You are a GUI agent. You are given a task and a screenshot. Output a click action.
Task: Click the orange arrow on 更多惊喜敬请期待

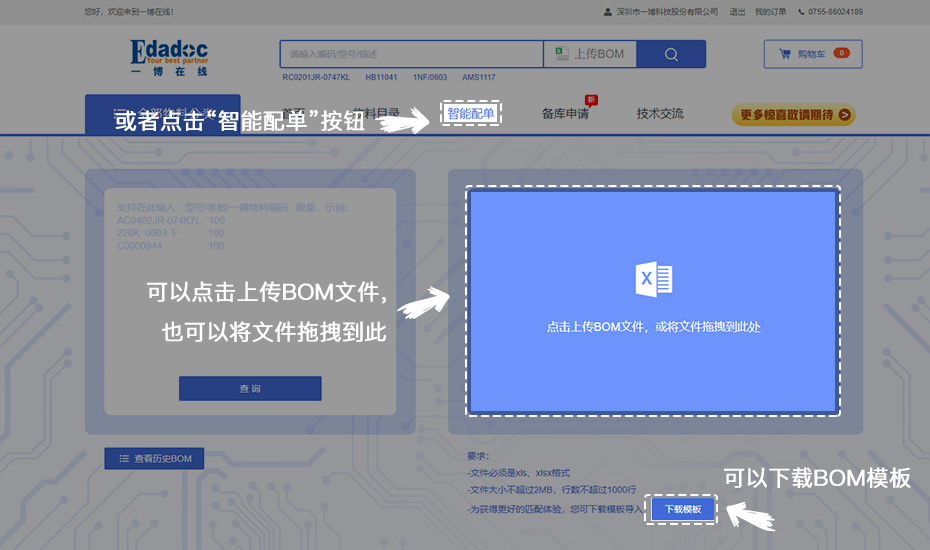pos(845,115)
